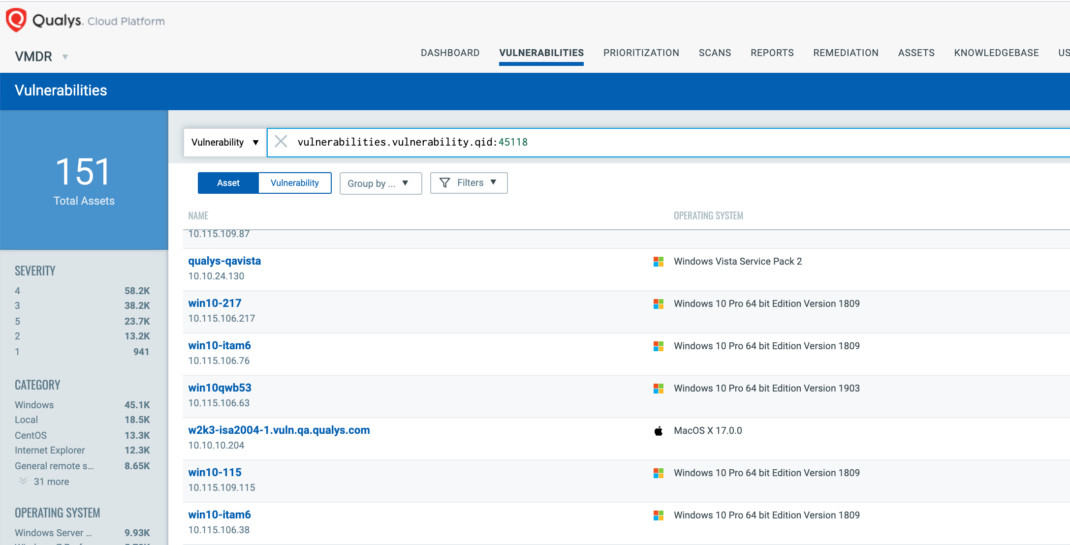Click Windows icon in win10-115 row

click(658, 473)
